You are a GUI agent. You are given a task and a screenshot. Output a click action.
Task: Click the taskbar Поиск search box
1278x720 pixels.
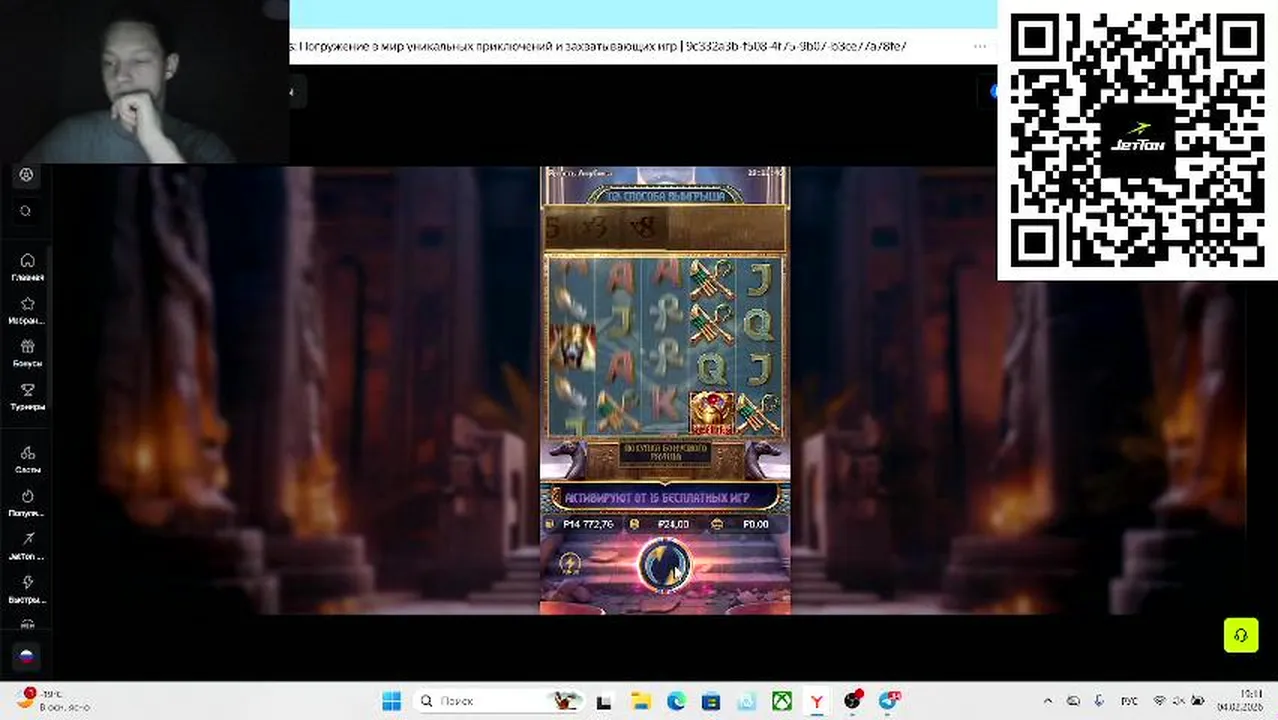498,701
